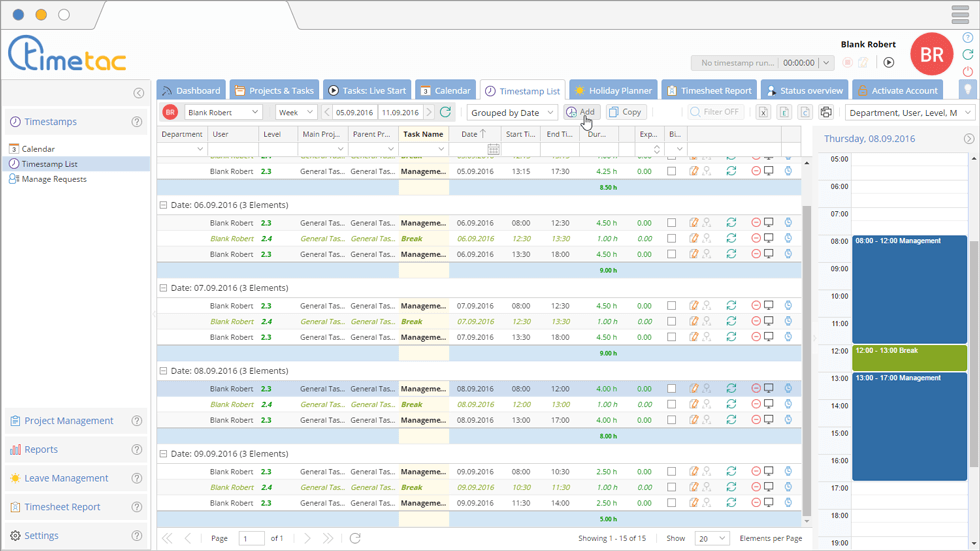Click the green refresh icon beside the date range
980x551 pixels.
coord(446,113)
